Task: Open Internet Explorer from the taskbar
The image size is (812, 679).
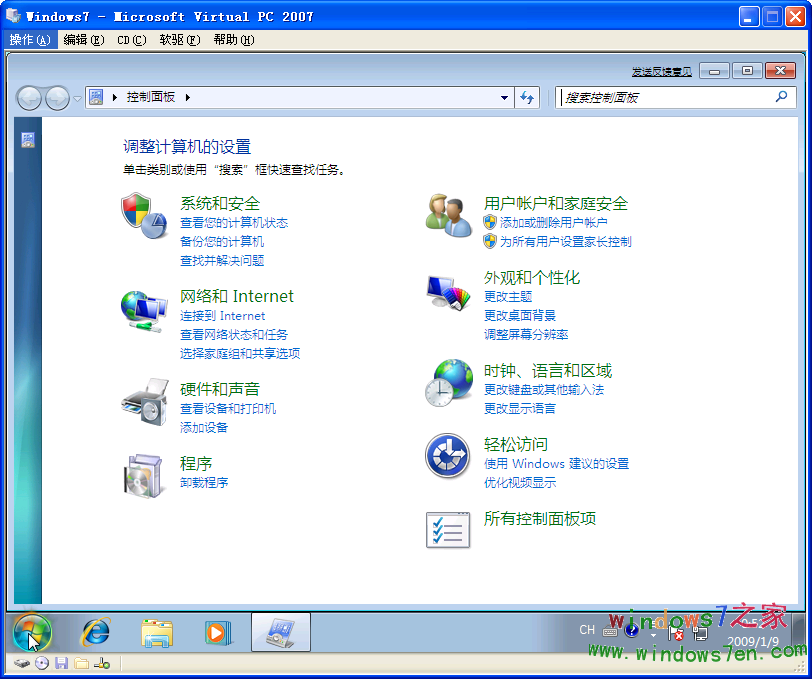Action: coord(96,632)
